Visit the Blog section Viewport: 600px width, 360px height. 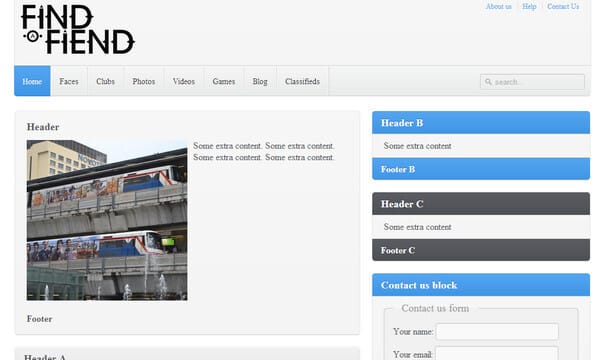click(260, 81)
